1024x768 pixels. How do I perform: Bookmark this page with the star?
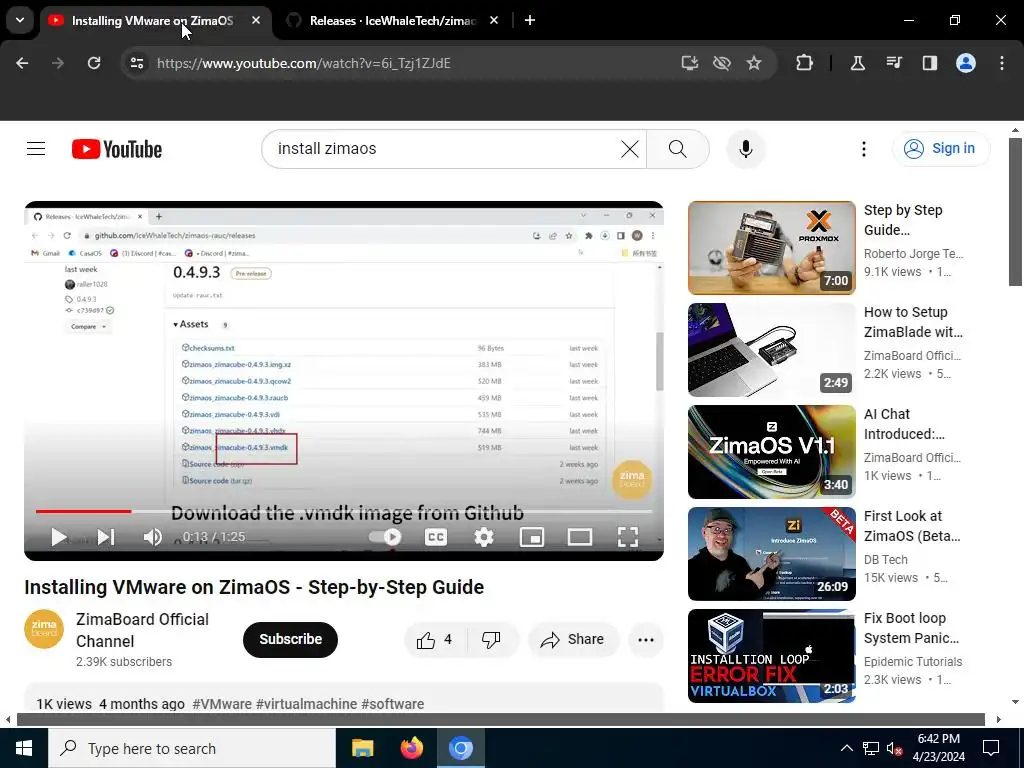point(754,63)
